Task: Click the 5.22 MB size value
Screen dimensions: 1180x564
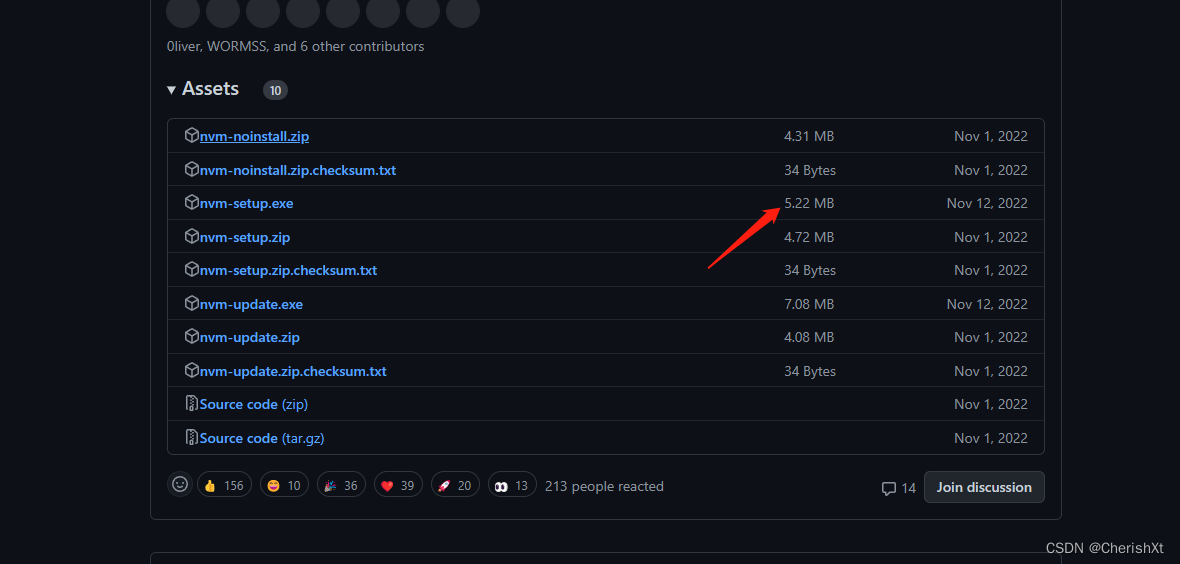Action: pyautogui.click(x=809, y=203)
